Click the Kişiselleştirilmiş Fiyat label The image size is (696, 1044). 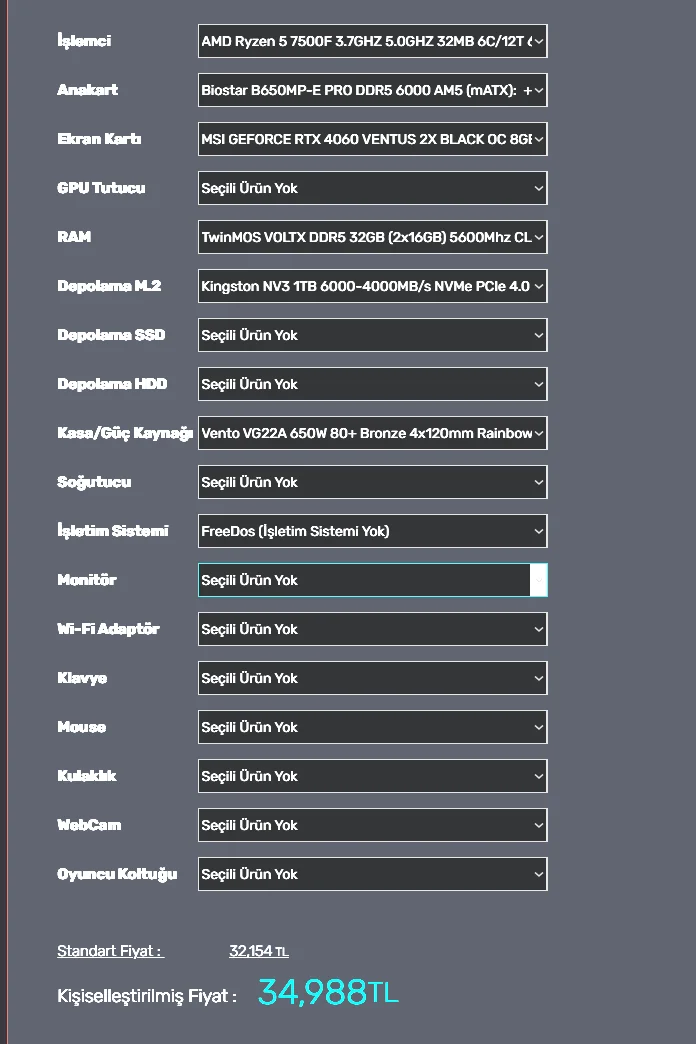tap(147, 996)
